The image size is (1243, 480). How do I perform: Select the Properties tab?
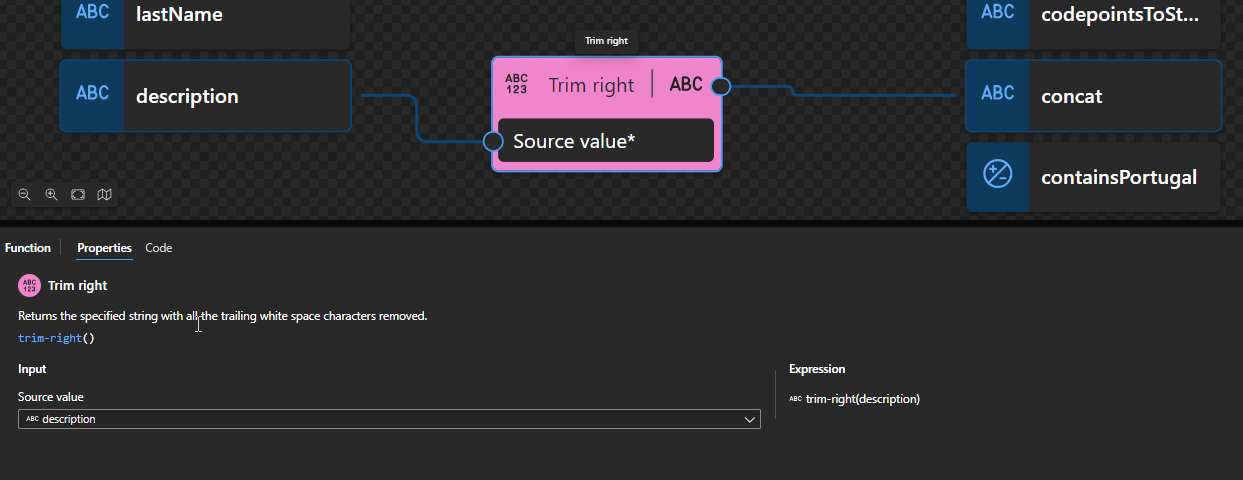(104, 248)
